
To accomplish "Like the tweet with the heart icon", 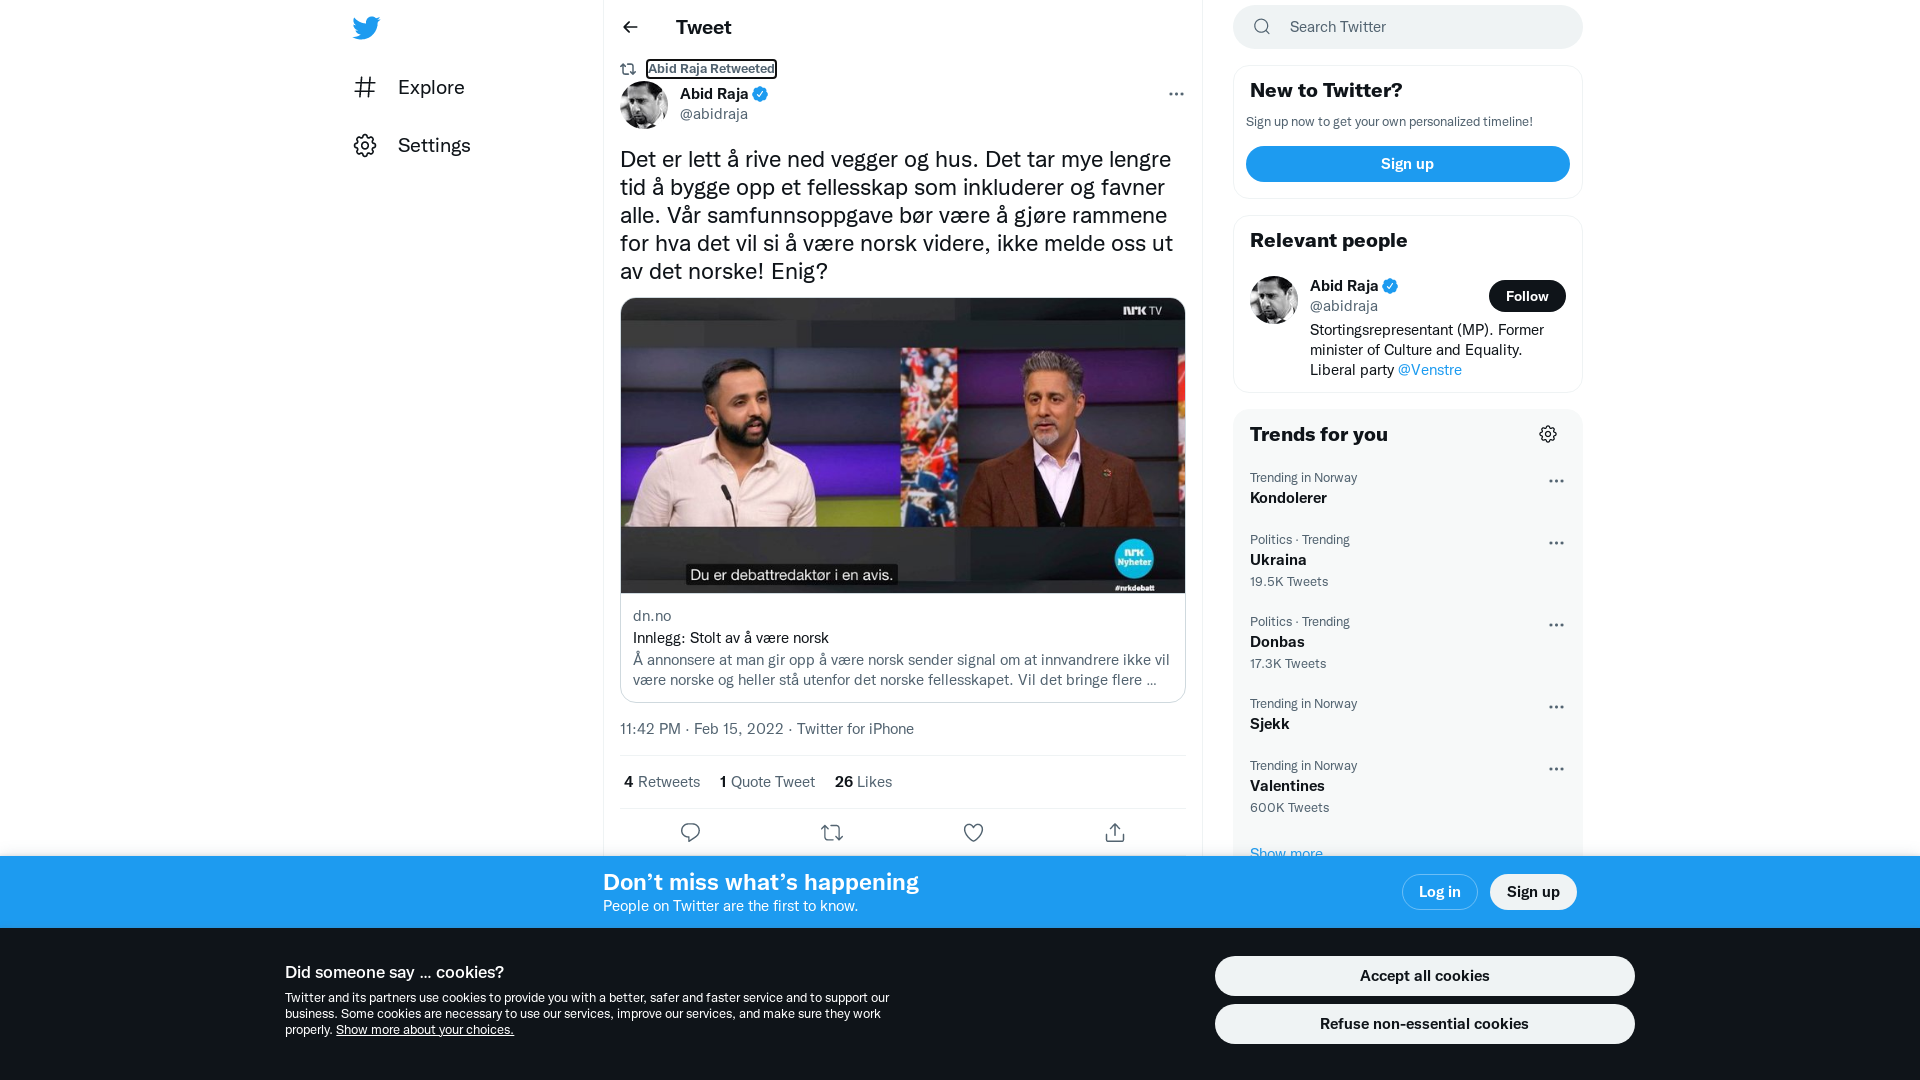I will [973, 832].
